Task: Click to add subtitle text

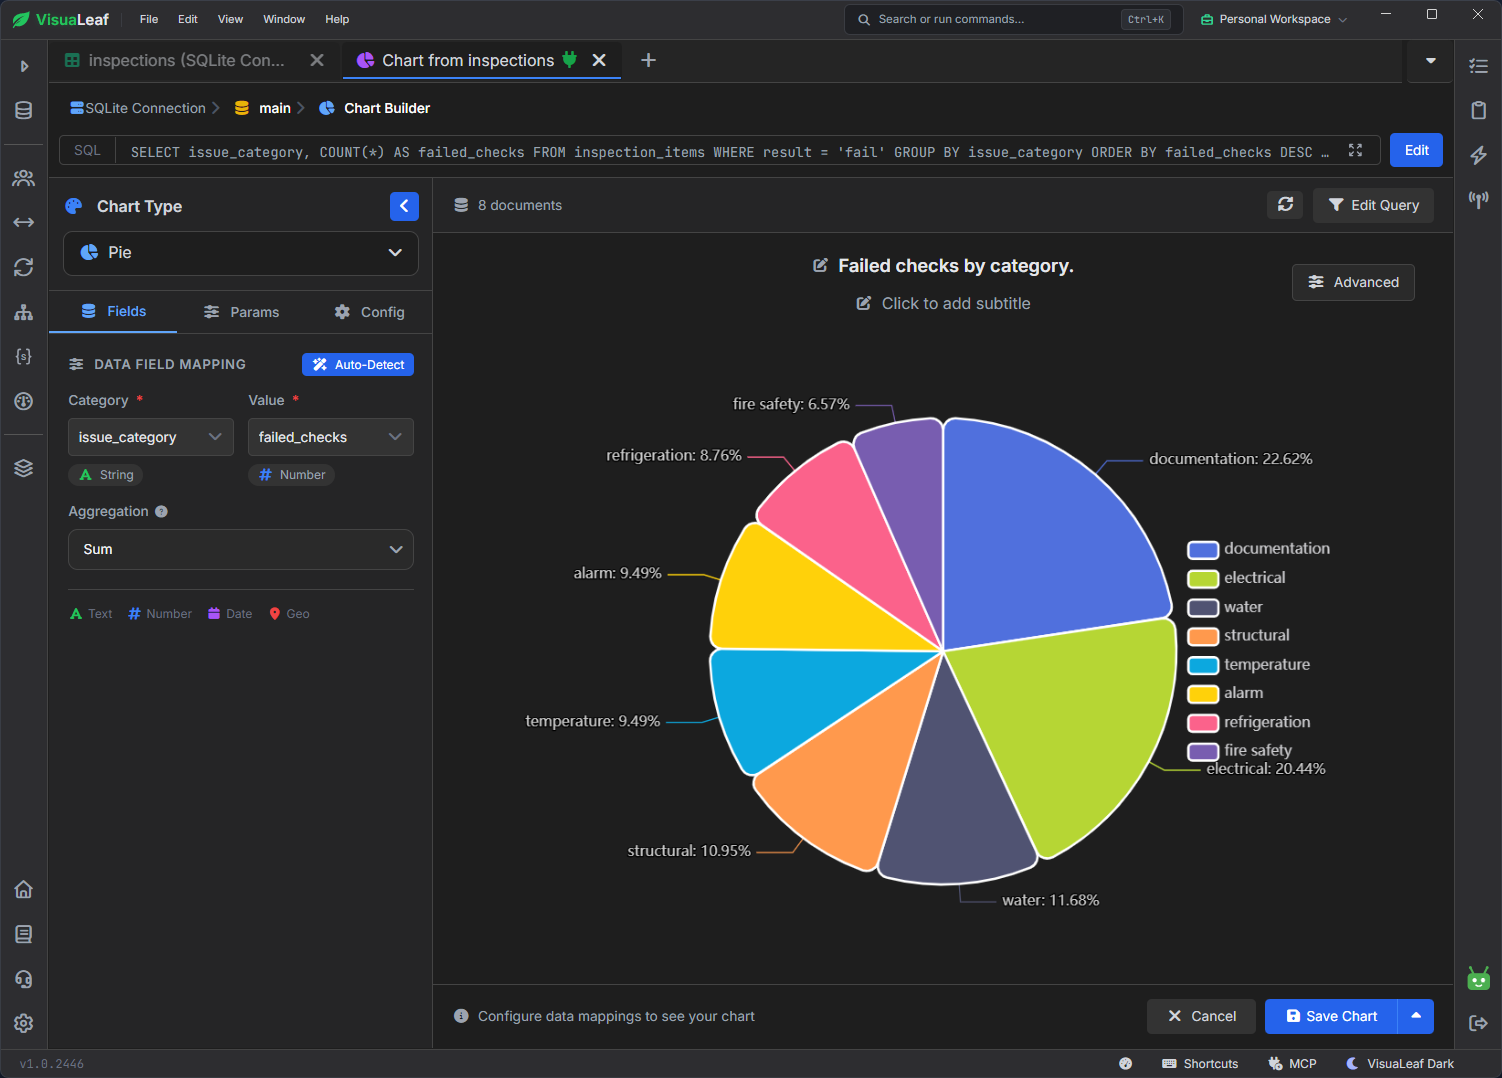Action: [x=956, y=304]
